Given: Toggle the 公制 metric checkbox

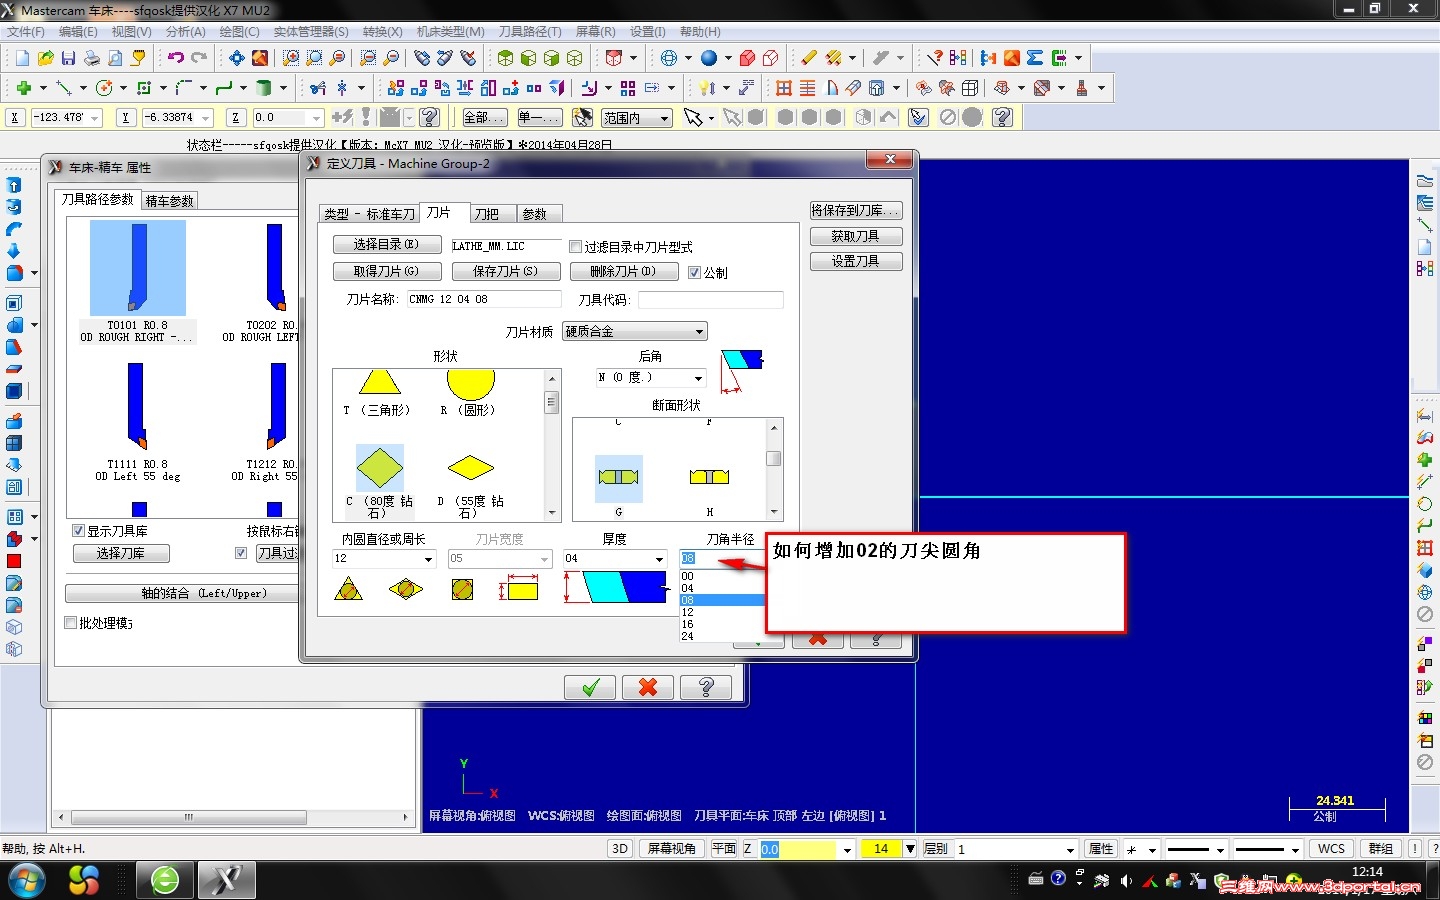Looking at the screenshot, I should coord(694,272).
